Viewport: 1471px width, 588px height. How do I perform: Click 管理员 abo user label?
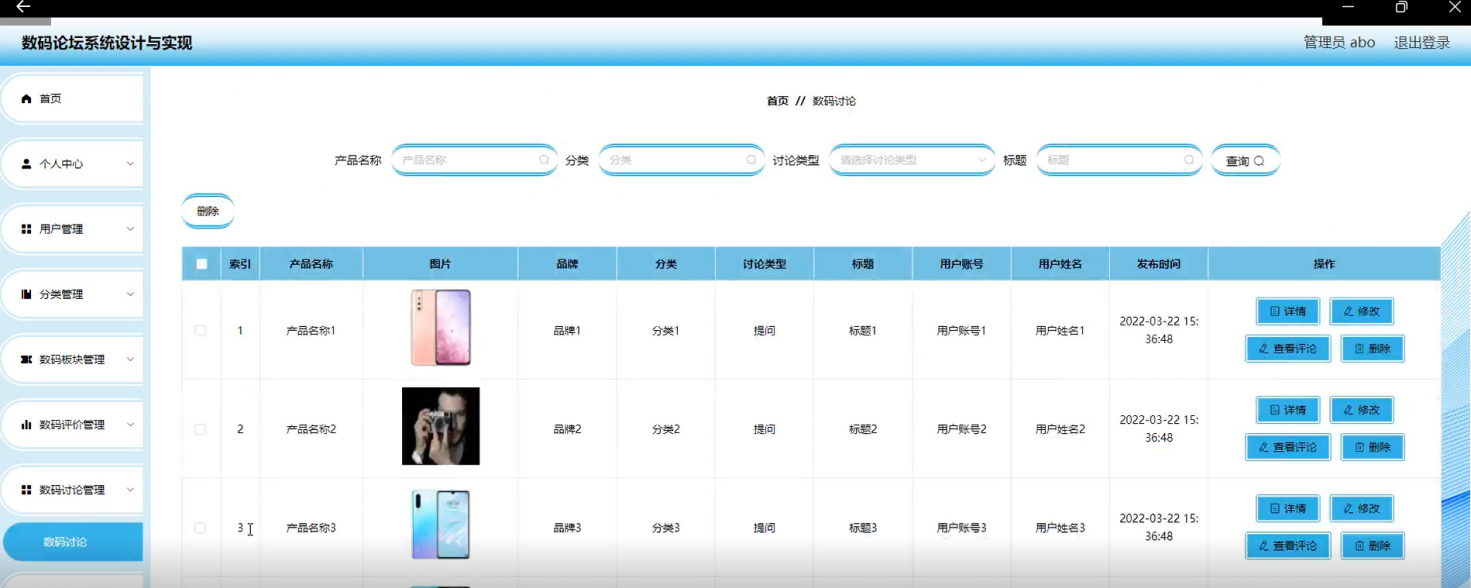pos(1339,43)
